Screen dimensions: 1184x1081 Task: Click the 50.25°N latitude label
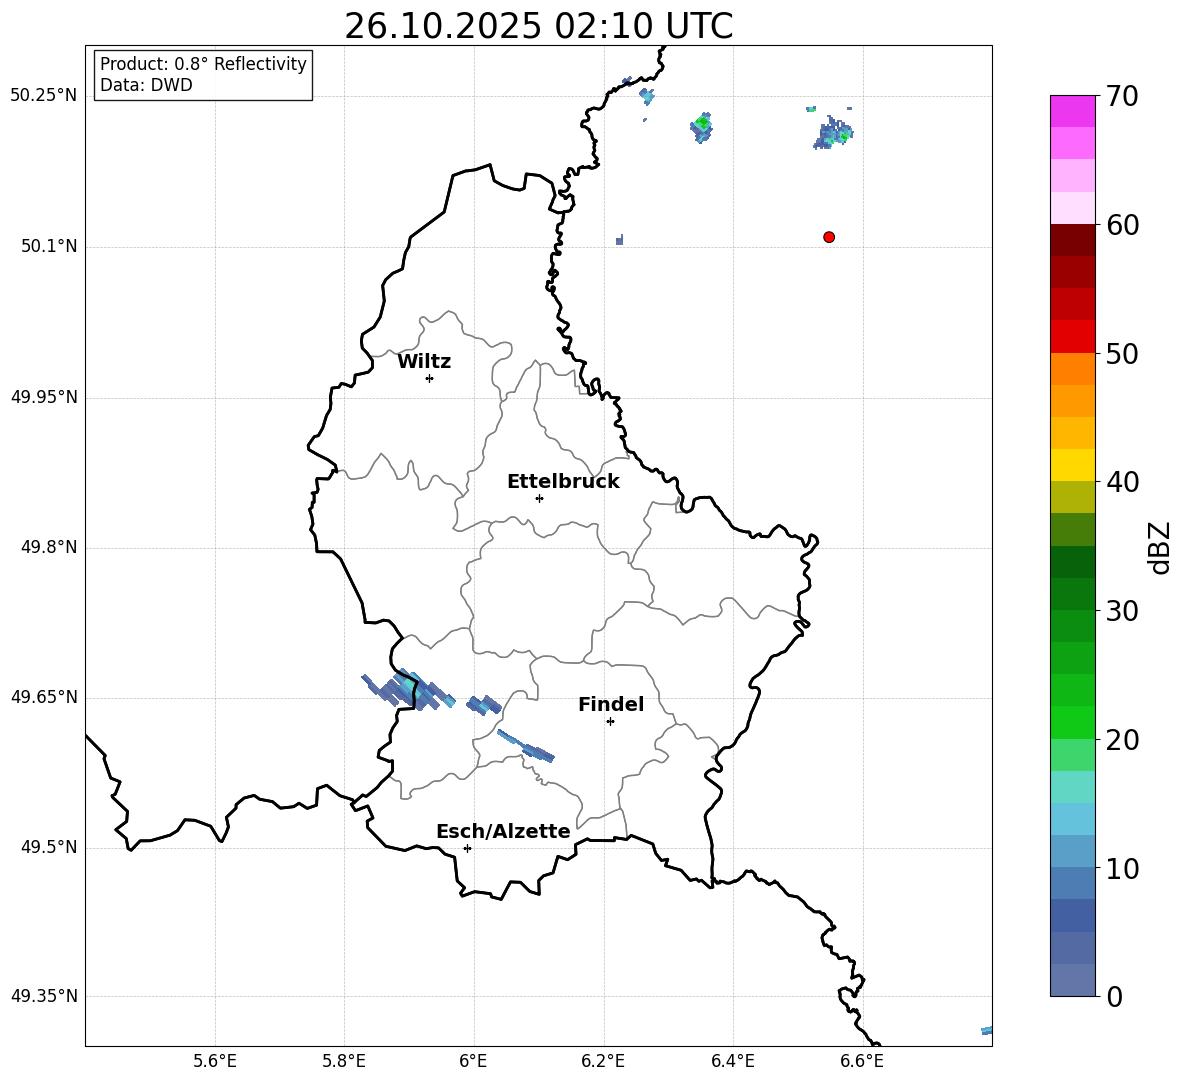(44, 96)
